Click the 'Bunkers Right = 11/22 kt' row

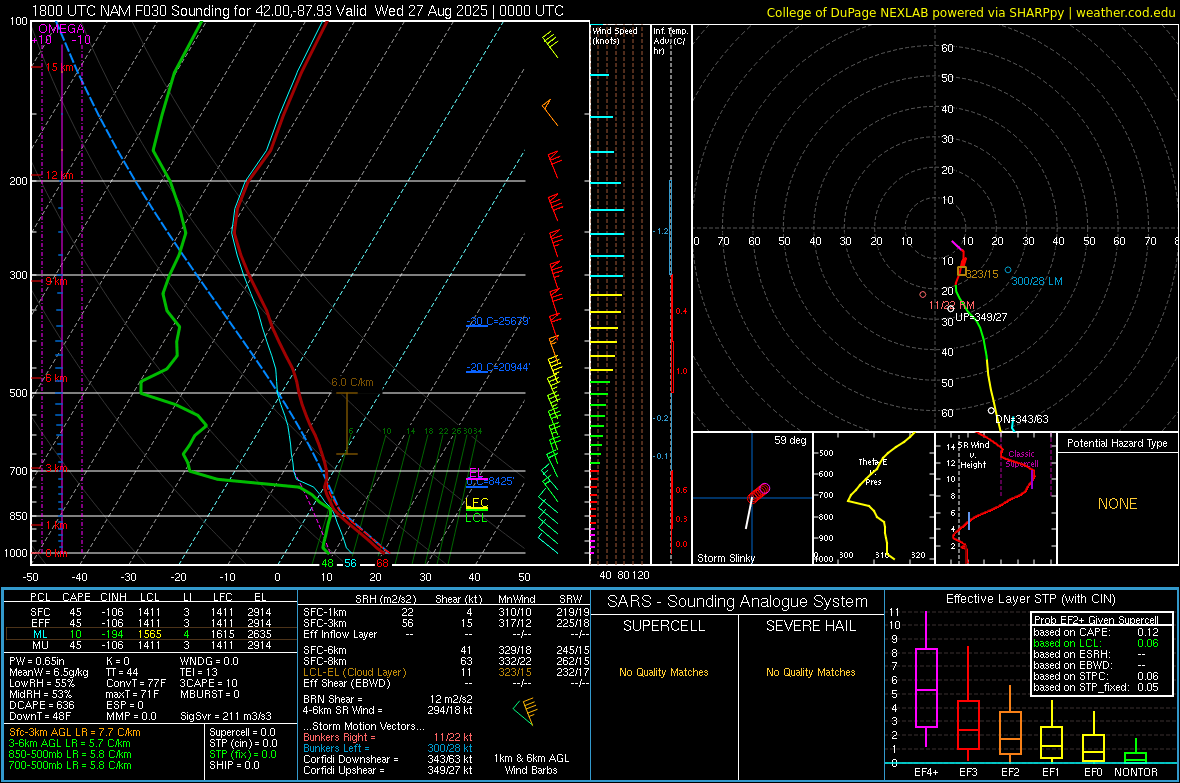point(388,738)
